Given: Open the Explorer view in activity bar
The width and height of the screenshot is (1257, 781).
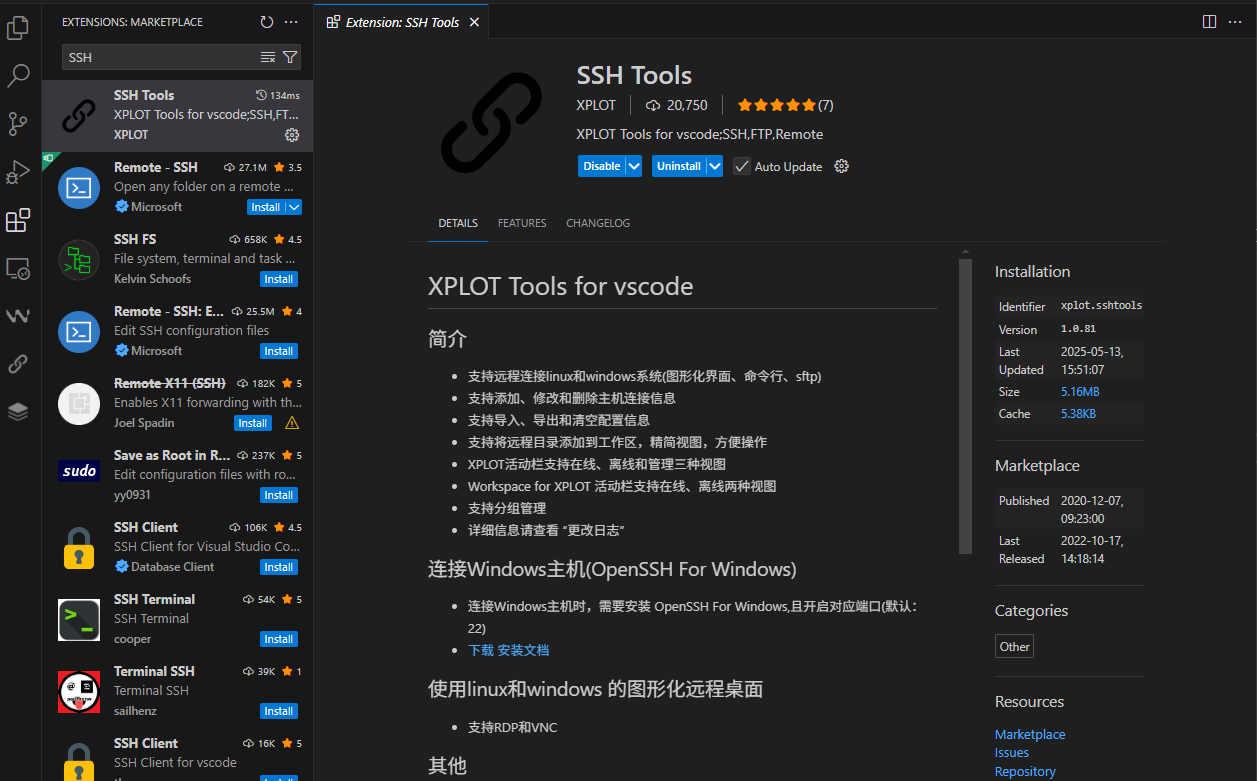Looking at the screenshot, I should tap(18, 28).
